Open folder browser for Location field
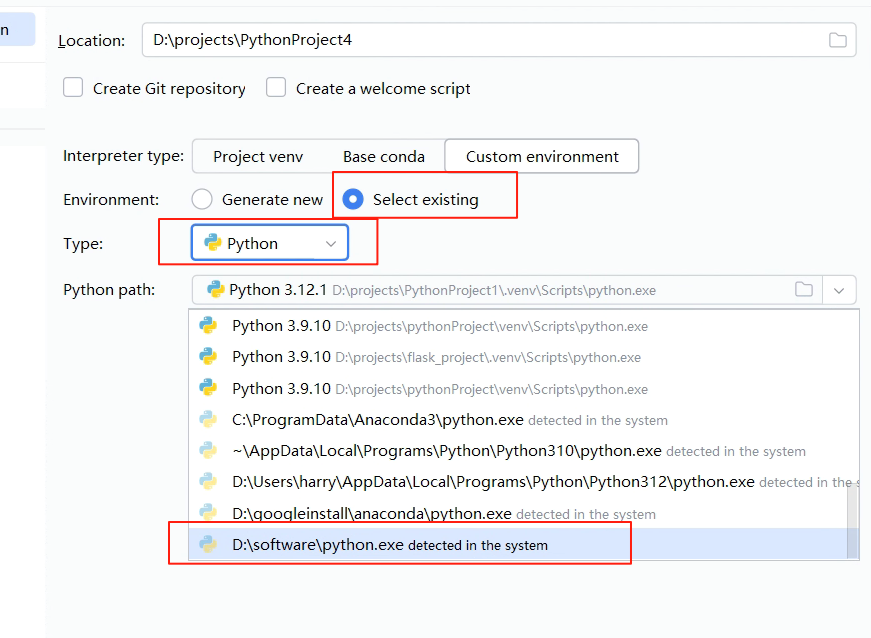 pyautogui.click(x=837, y=40)
